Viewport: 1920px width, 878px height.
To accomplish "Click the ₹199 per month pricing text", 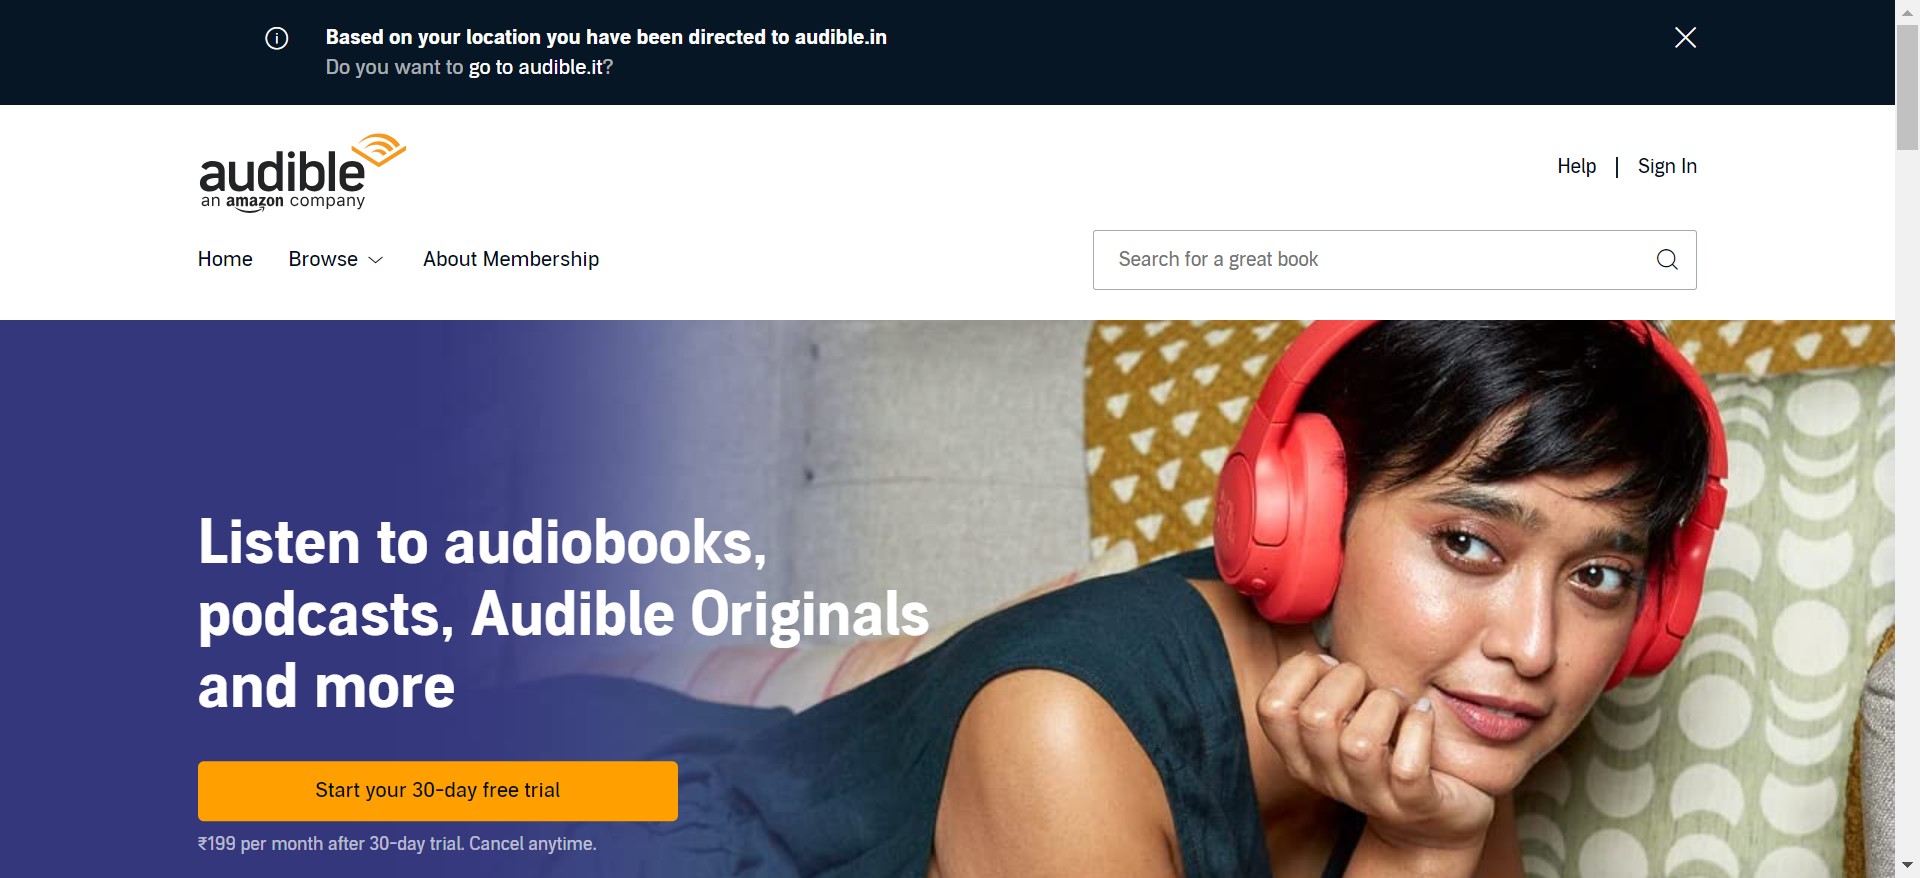I will (x=397, y=844).
